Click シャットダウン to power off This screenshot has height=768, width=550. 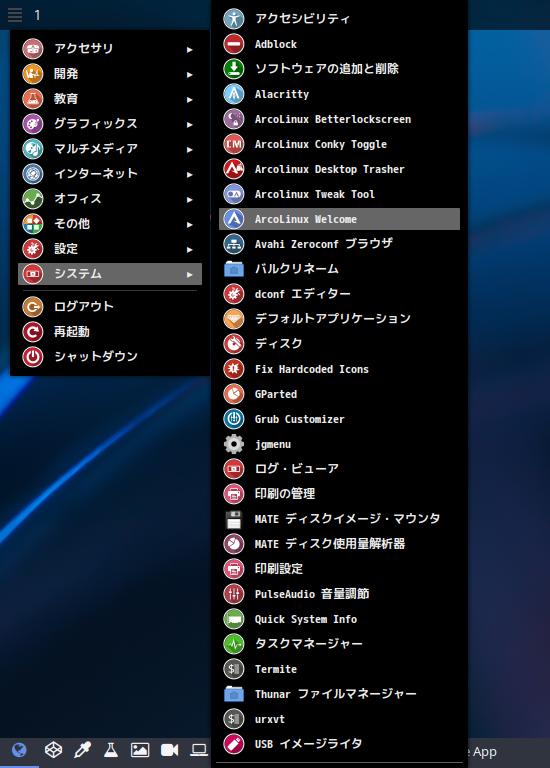(x=110, y=357)
